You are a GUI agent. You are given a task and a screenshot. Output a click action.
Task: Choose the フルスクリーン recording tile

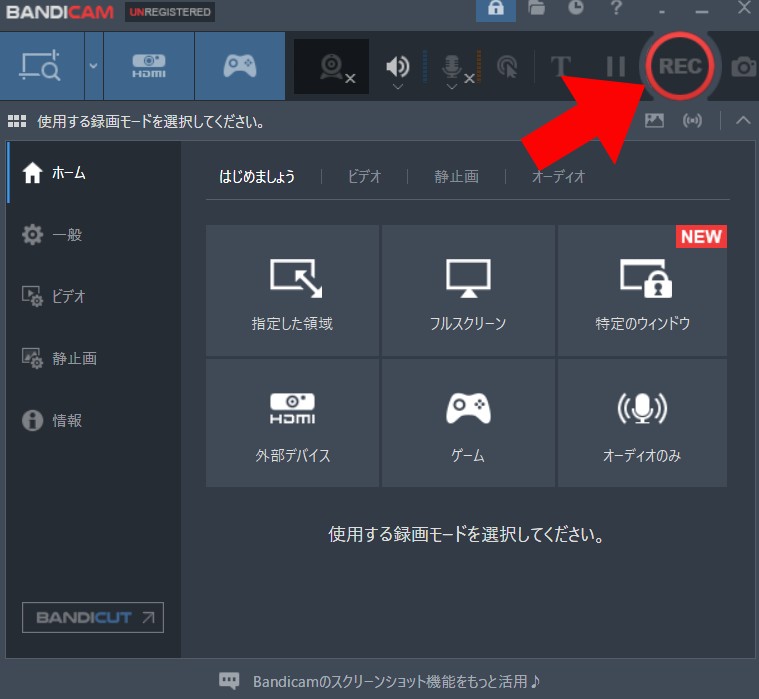[x=468, y=290]
